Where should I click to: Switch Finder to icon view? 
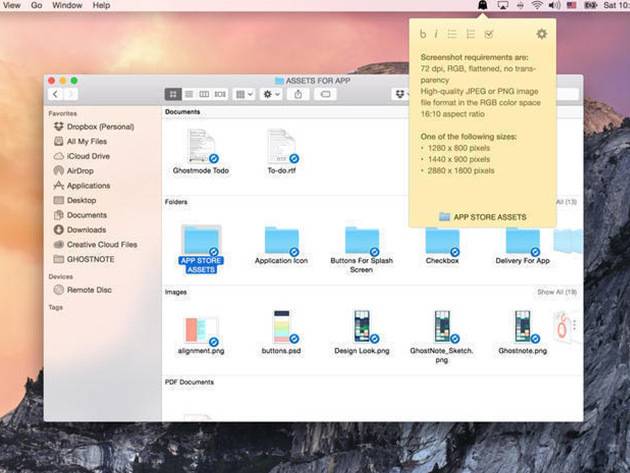pyautogui.click(x=173, y=94)
